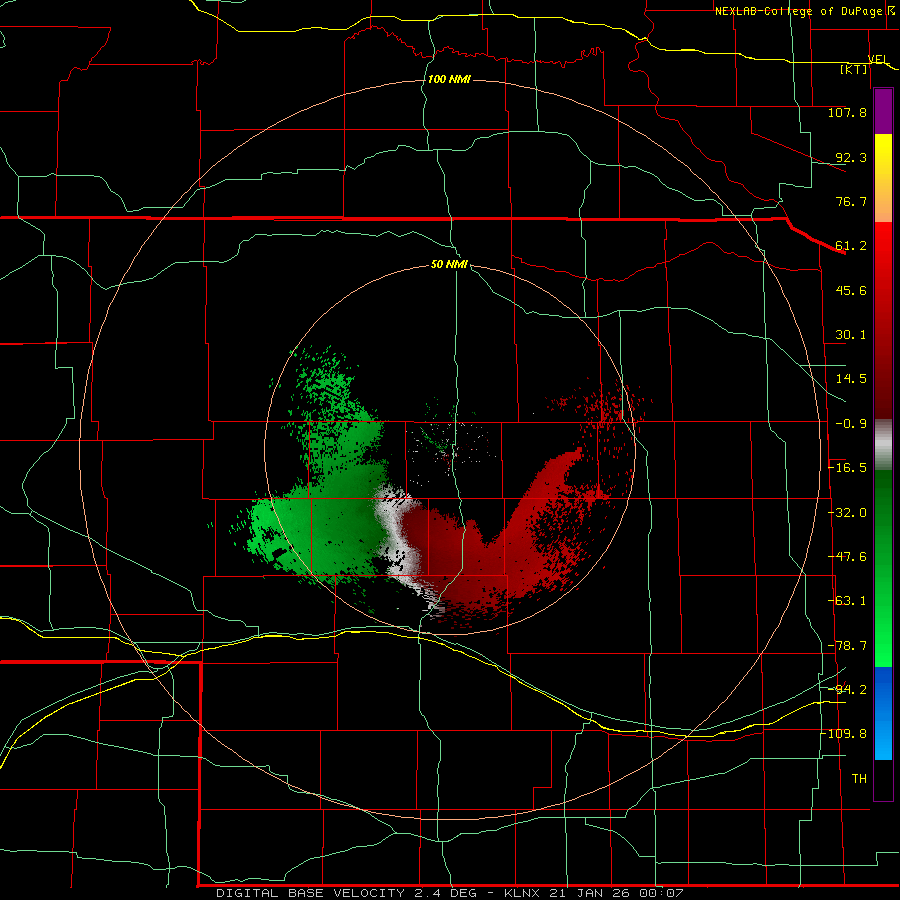
Task: Click the blue segment of the color bar
Action: [883, 713]
